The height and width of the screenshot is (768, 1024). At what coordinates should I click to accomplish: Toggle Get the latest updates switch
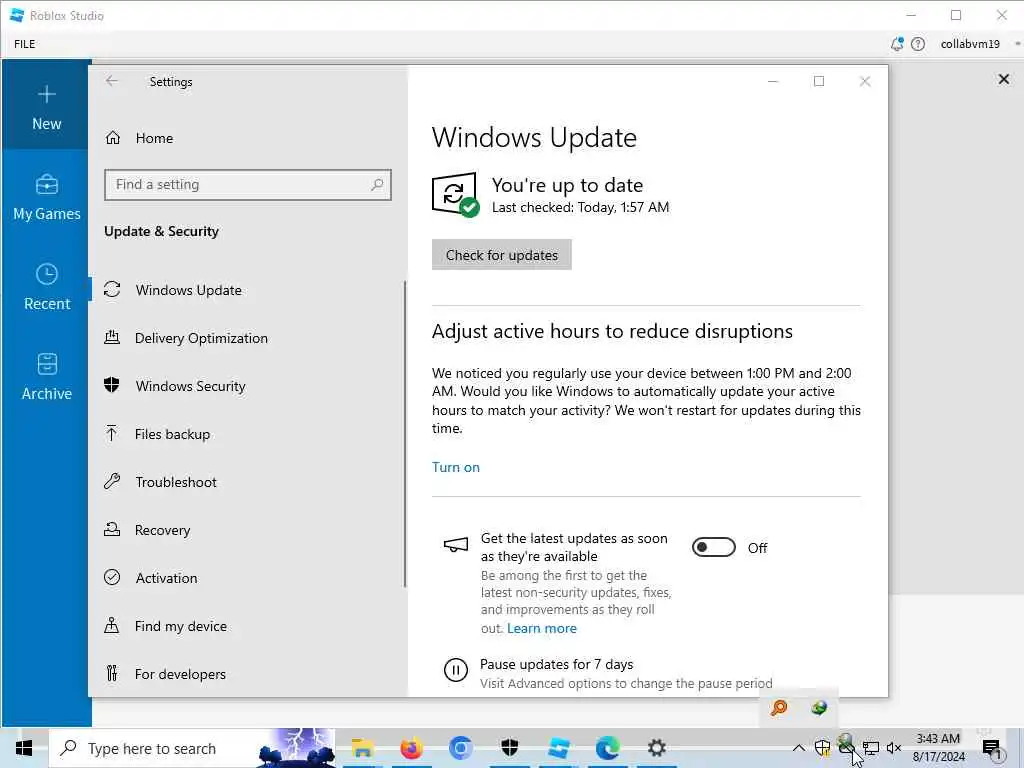(713, 547)
